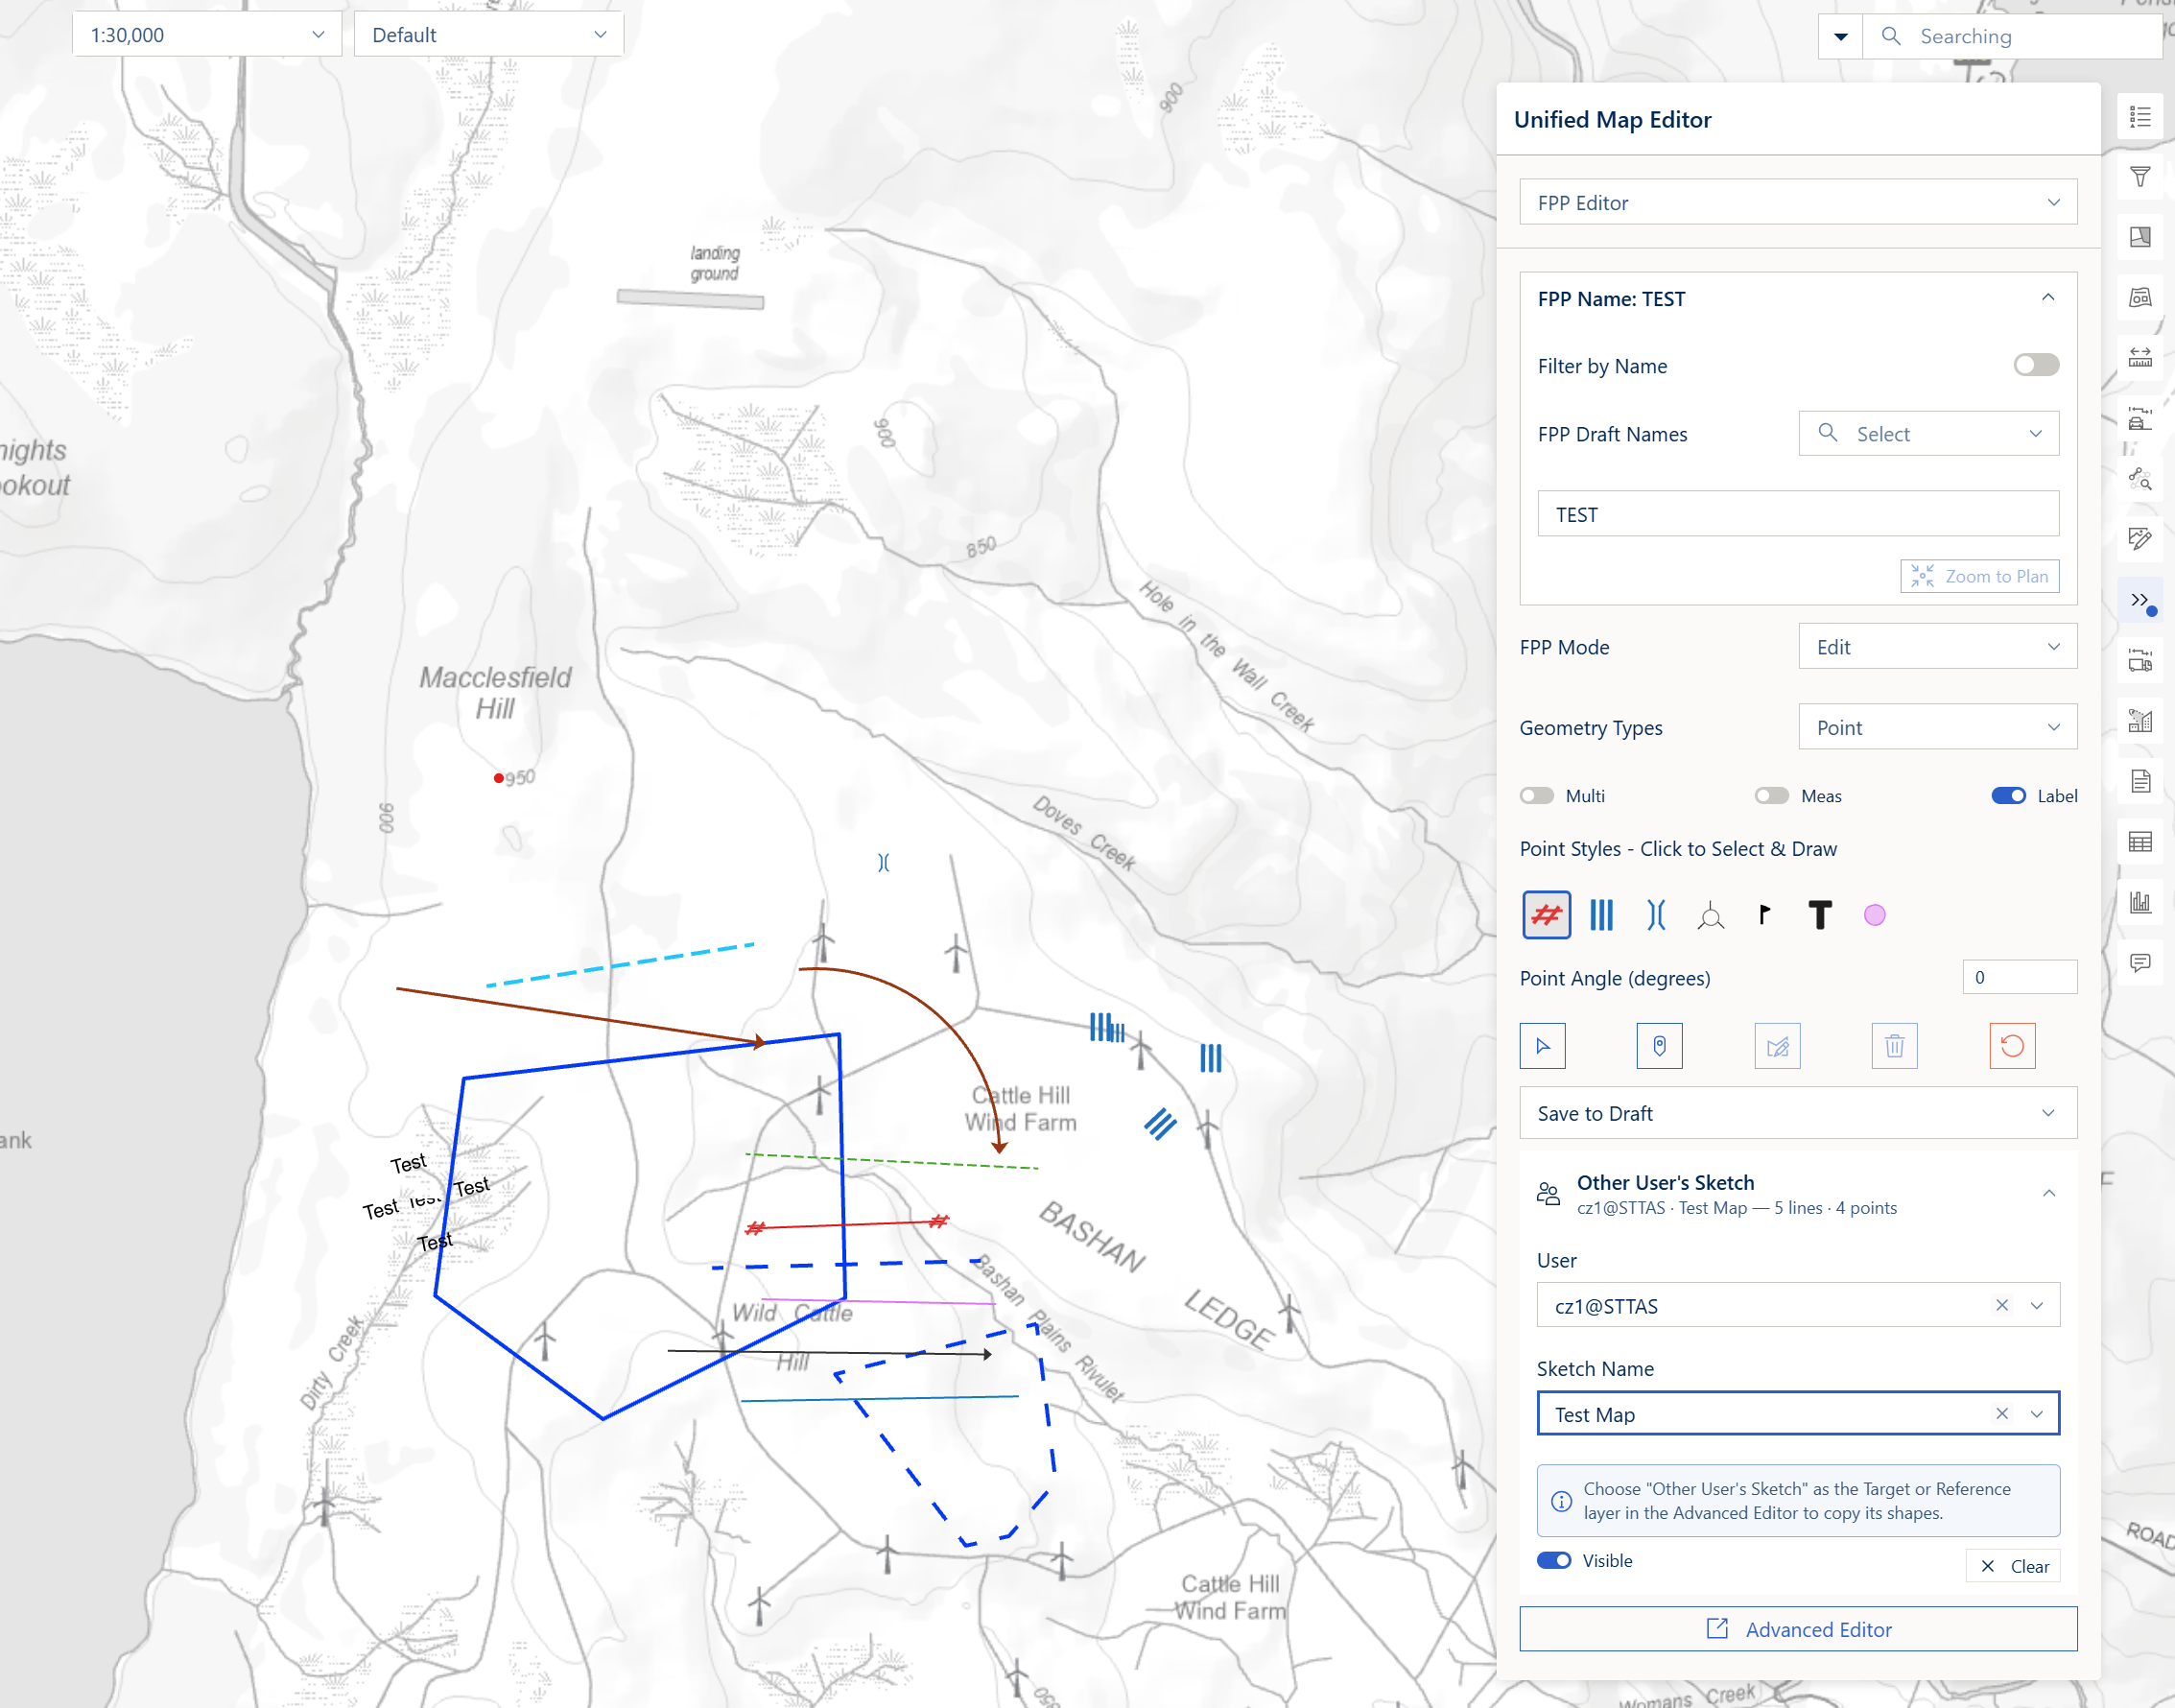Viewport: 2175px width, 1708px height.
Task: Clear the cz1@STTAS user selection
Action: point(2001,1306)
